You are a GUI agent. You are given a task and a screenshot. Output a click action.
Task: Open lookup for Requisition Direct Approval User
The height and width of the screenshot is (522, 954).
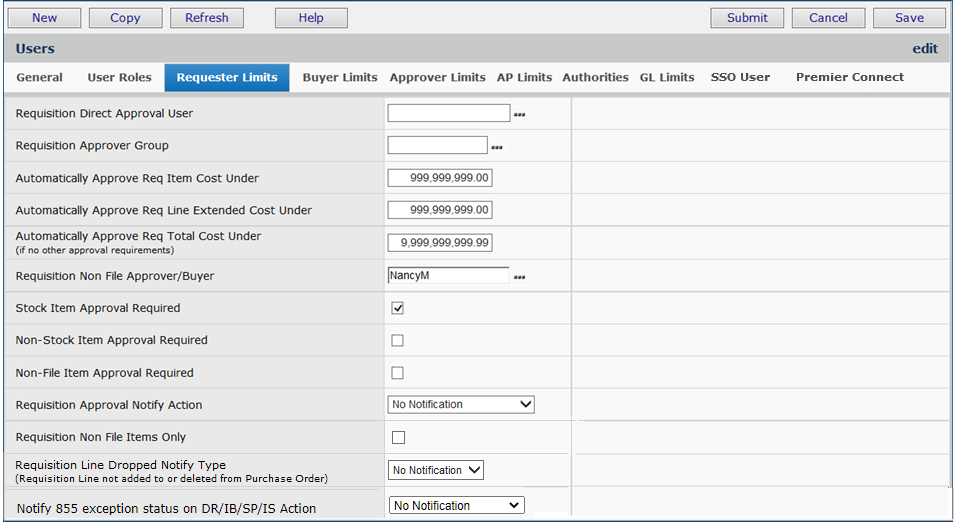(519, 115)
